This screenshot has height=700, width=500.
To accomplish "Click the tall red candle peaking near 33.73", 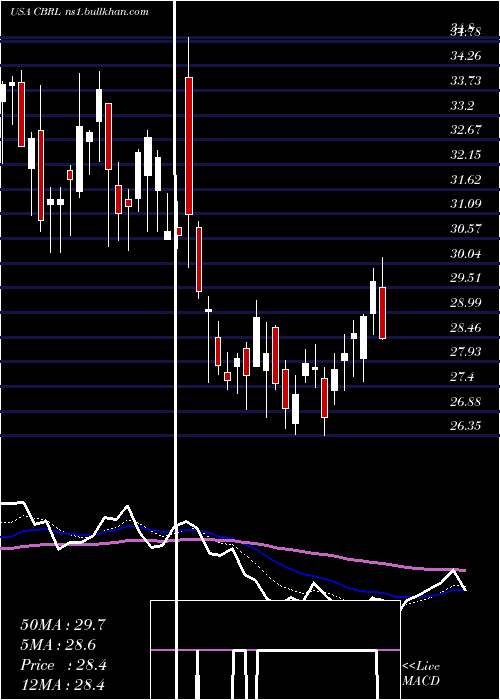I will [x=189, y=146].
